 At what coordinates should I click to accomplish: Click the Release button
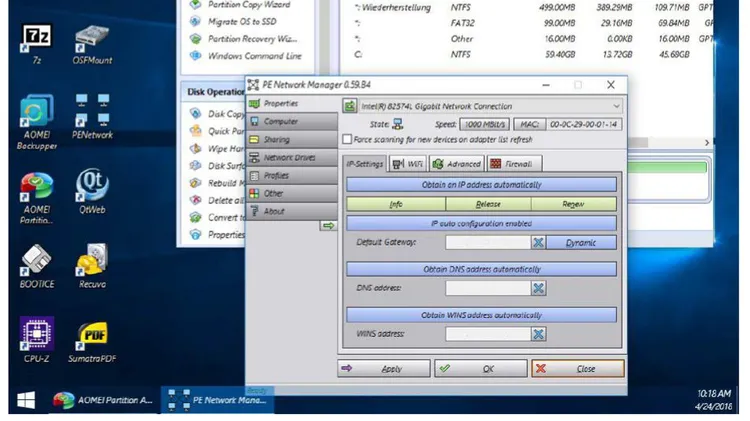(x=488, y=204)
